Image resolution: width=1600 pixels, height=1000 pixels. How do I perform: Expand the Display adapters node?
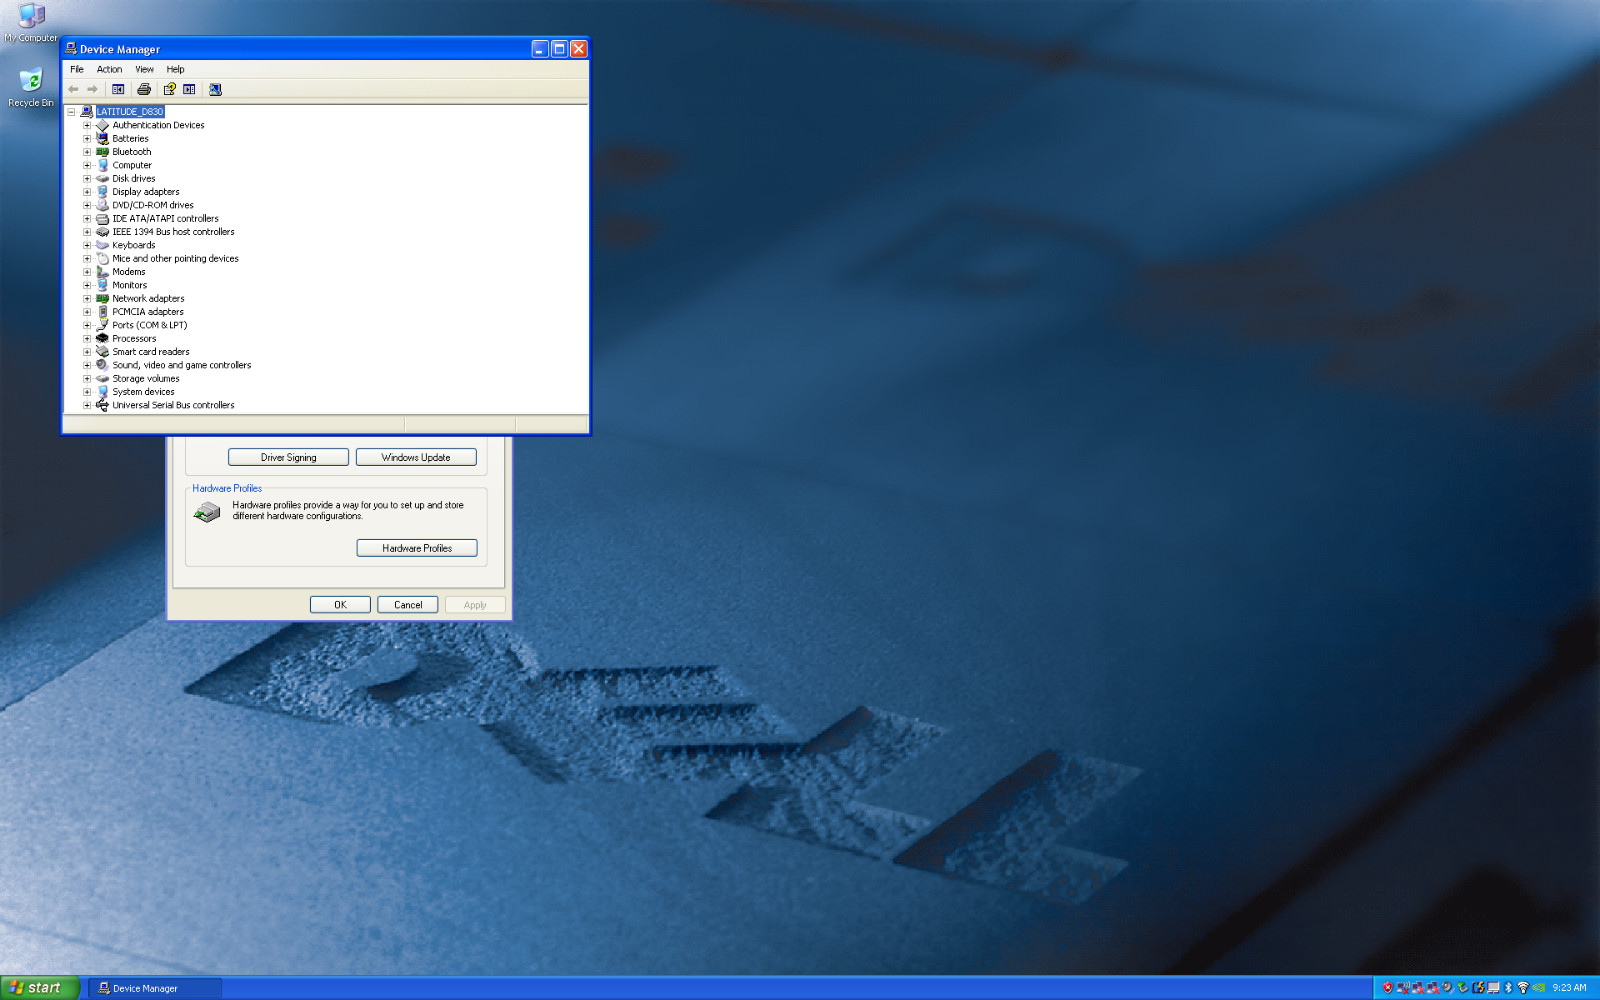[87, 192]
